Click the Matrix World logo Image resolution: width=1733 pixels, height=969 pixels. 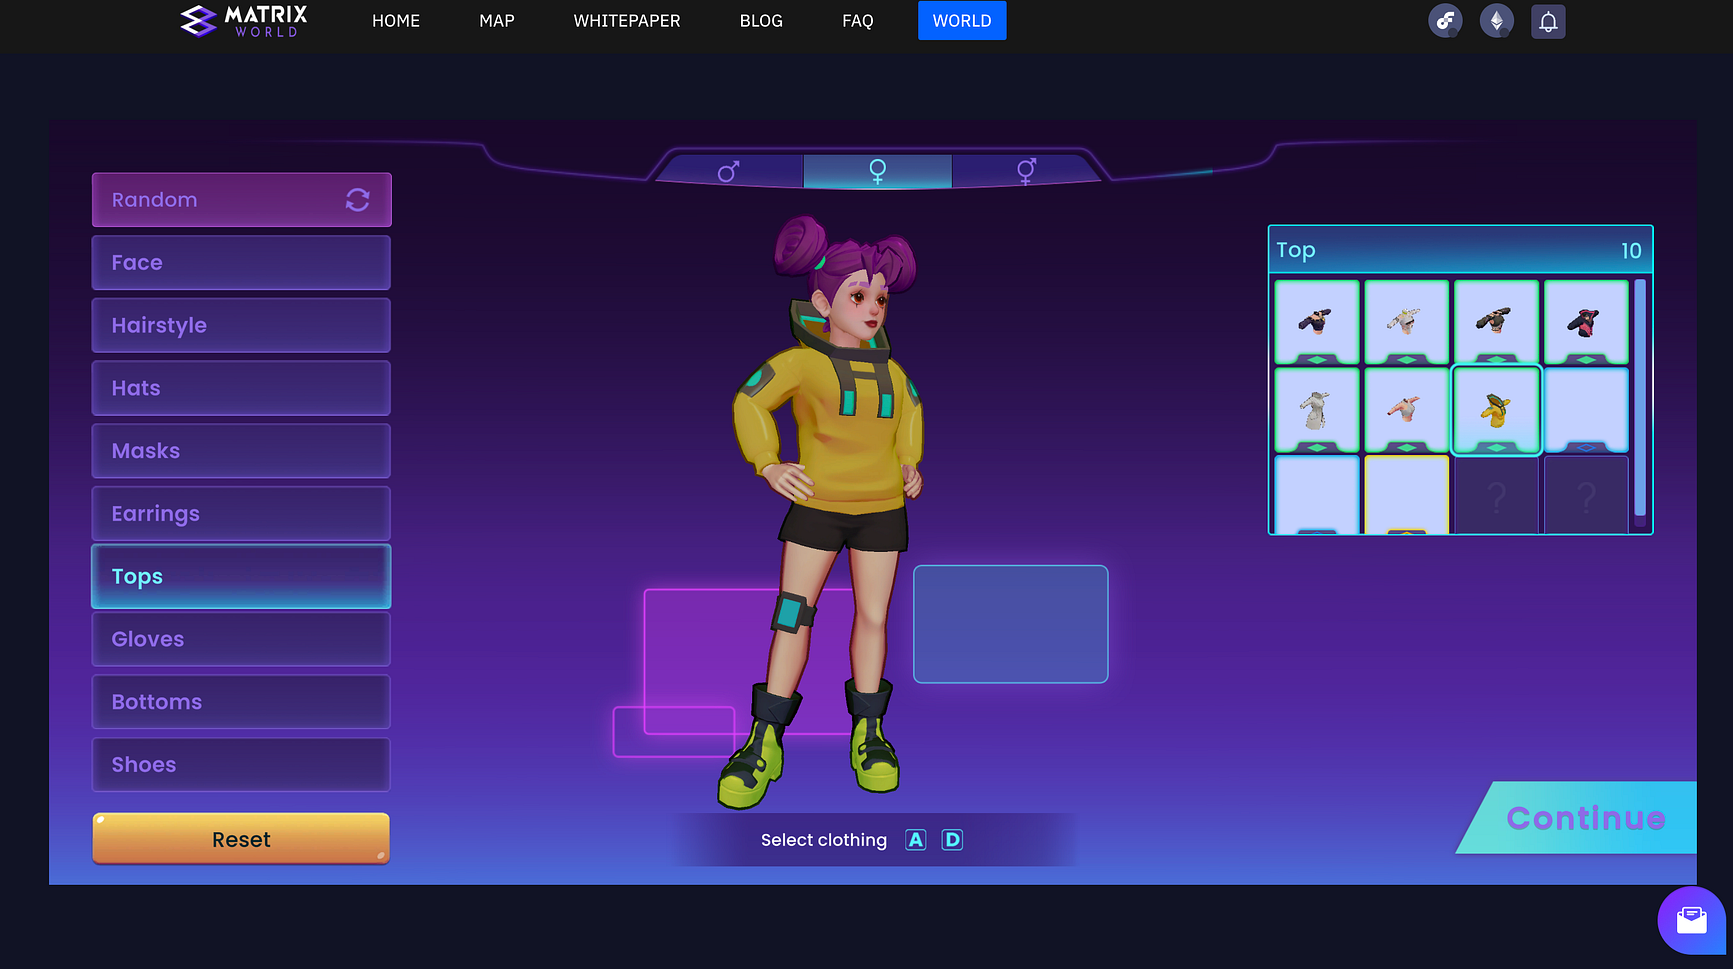coord(243,21)
